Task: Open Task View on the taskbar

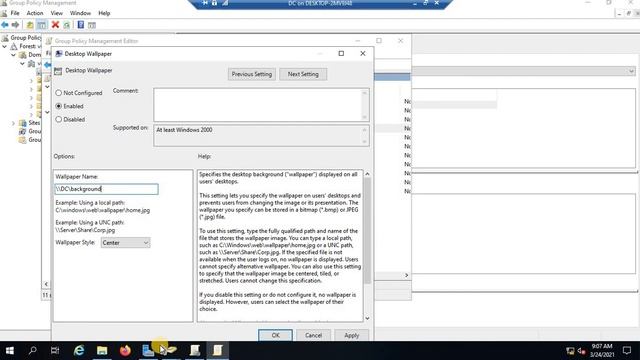Action: (55, 350)
